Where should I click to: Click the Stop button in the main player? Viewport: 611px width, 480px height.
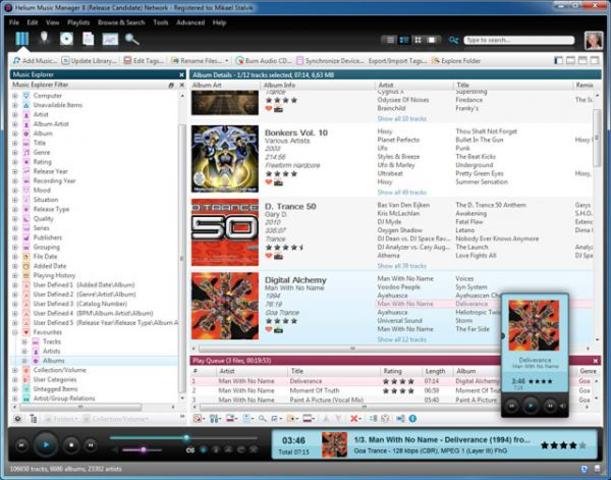[71, 445]
